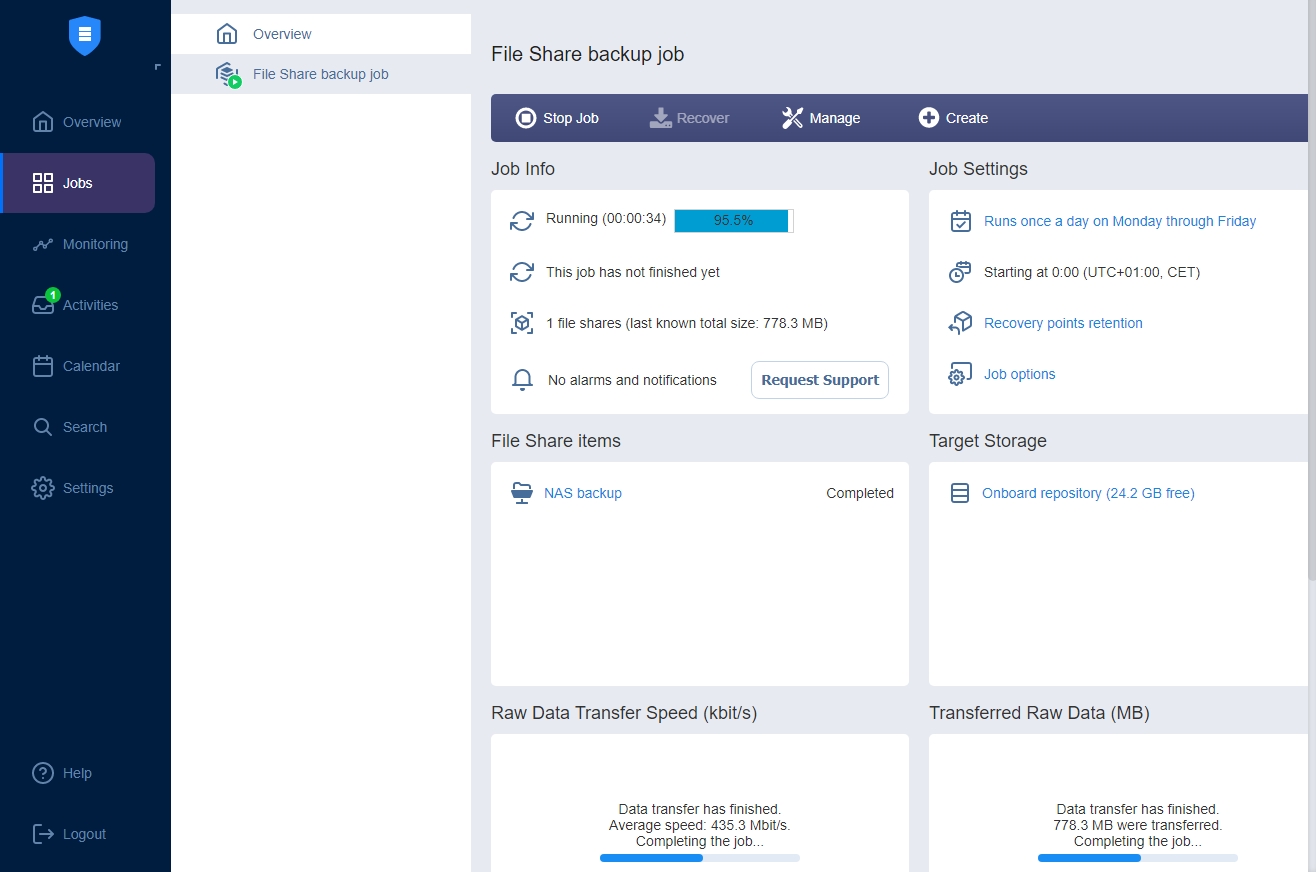
Task: Click Stop Job in the job toolbar
Action: point(556,117)
